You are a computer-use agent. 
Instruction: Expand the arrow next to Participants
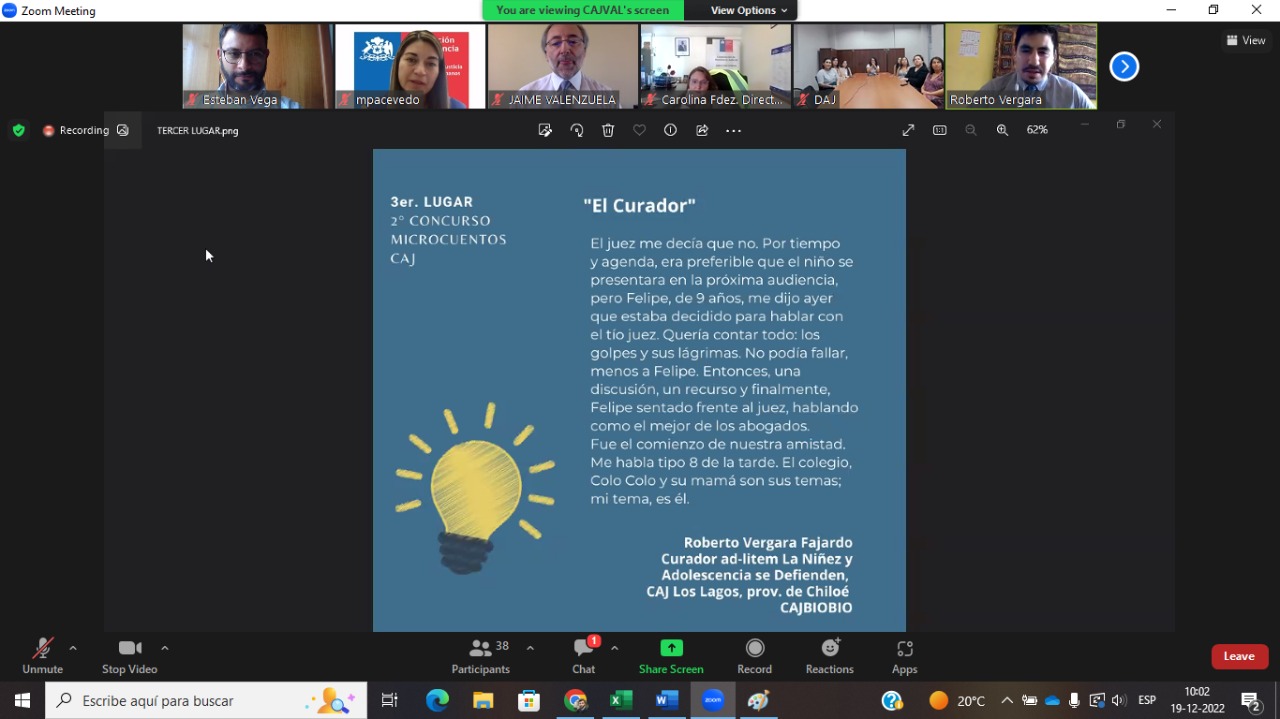[530, 648]
